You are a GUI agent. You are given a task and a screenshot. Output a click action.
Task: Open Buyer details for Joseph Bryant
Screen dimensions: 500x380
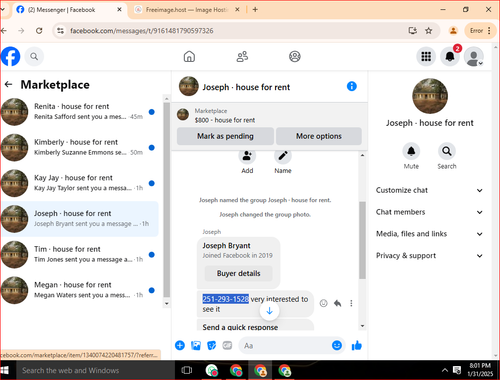click(239, 273)
